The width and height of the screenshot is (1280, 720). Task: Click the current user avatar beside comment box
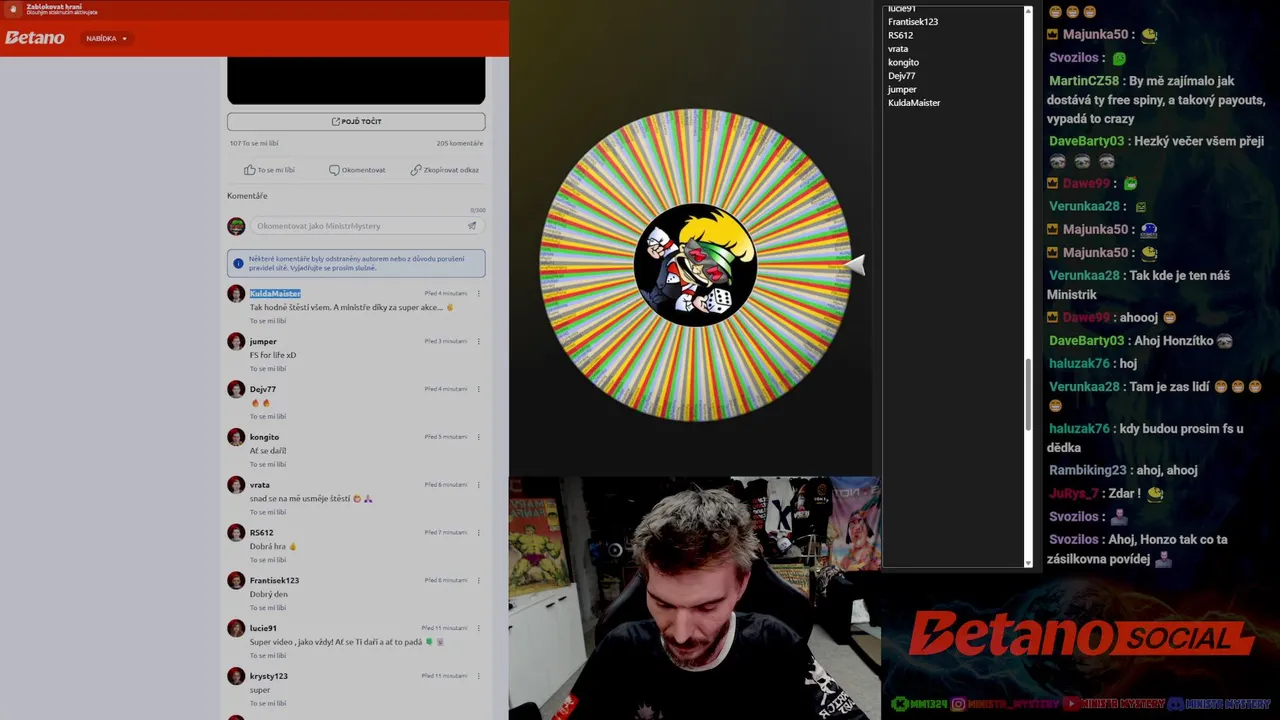pyautogui.click(x=236, y=226)
